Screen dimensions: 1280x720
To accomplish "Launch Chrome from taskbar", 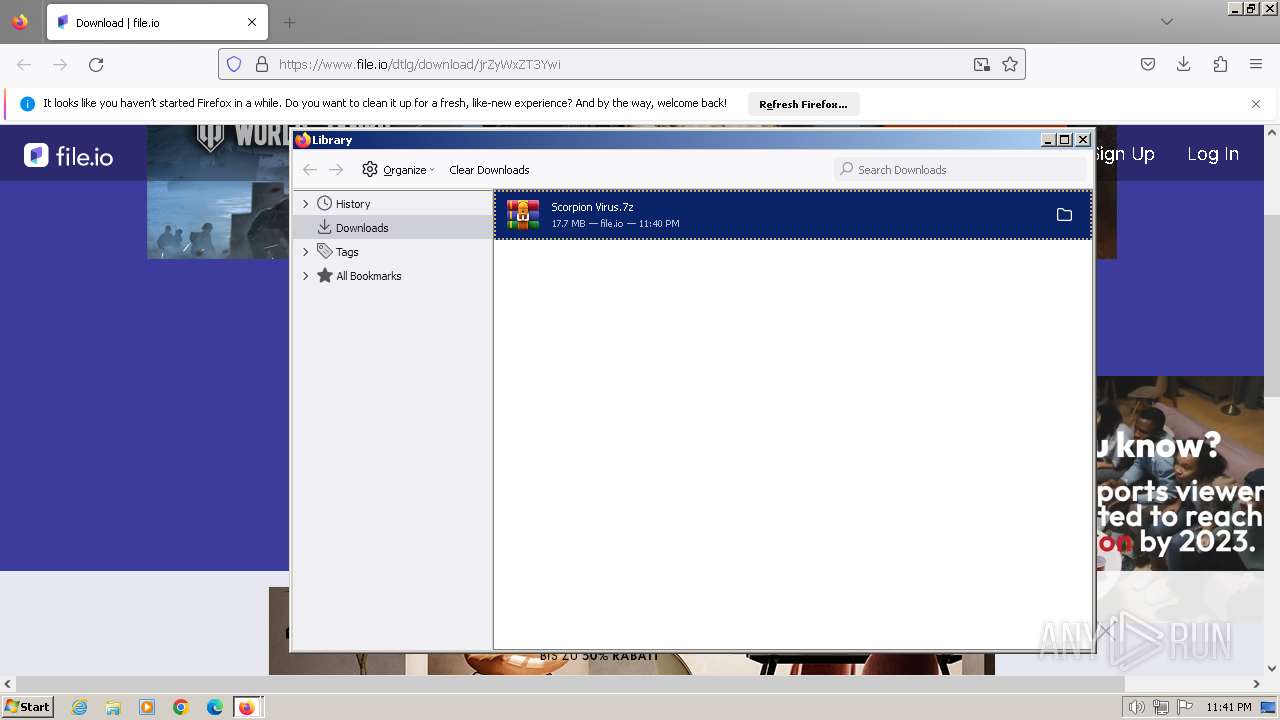I will click(181, 707).
